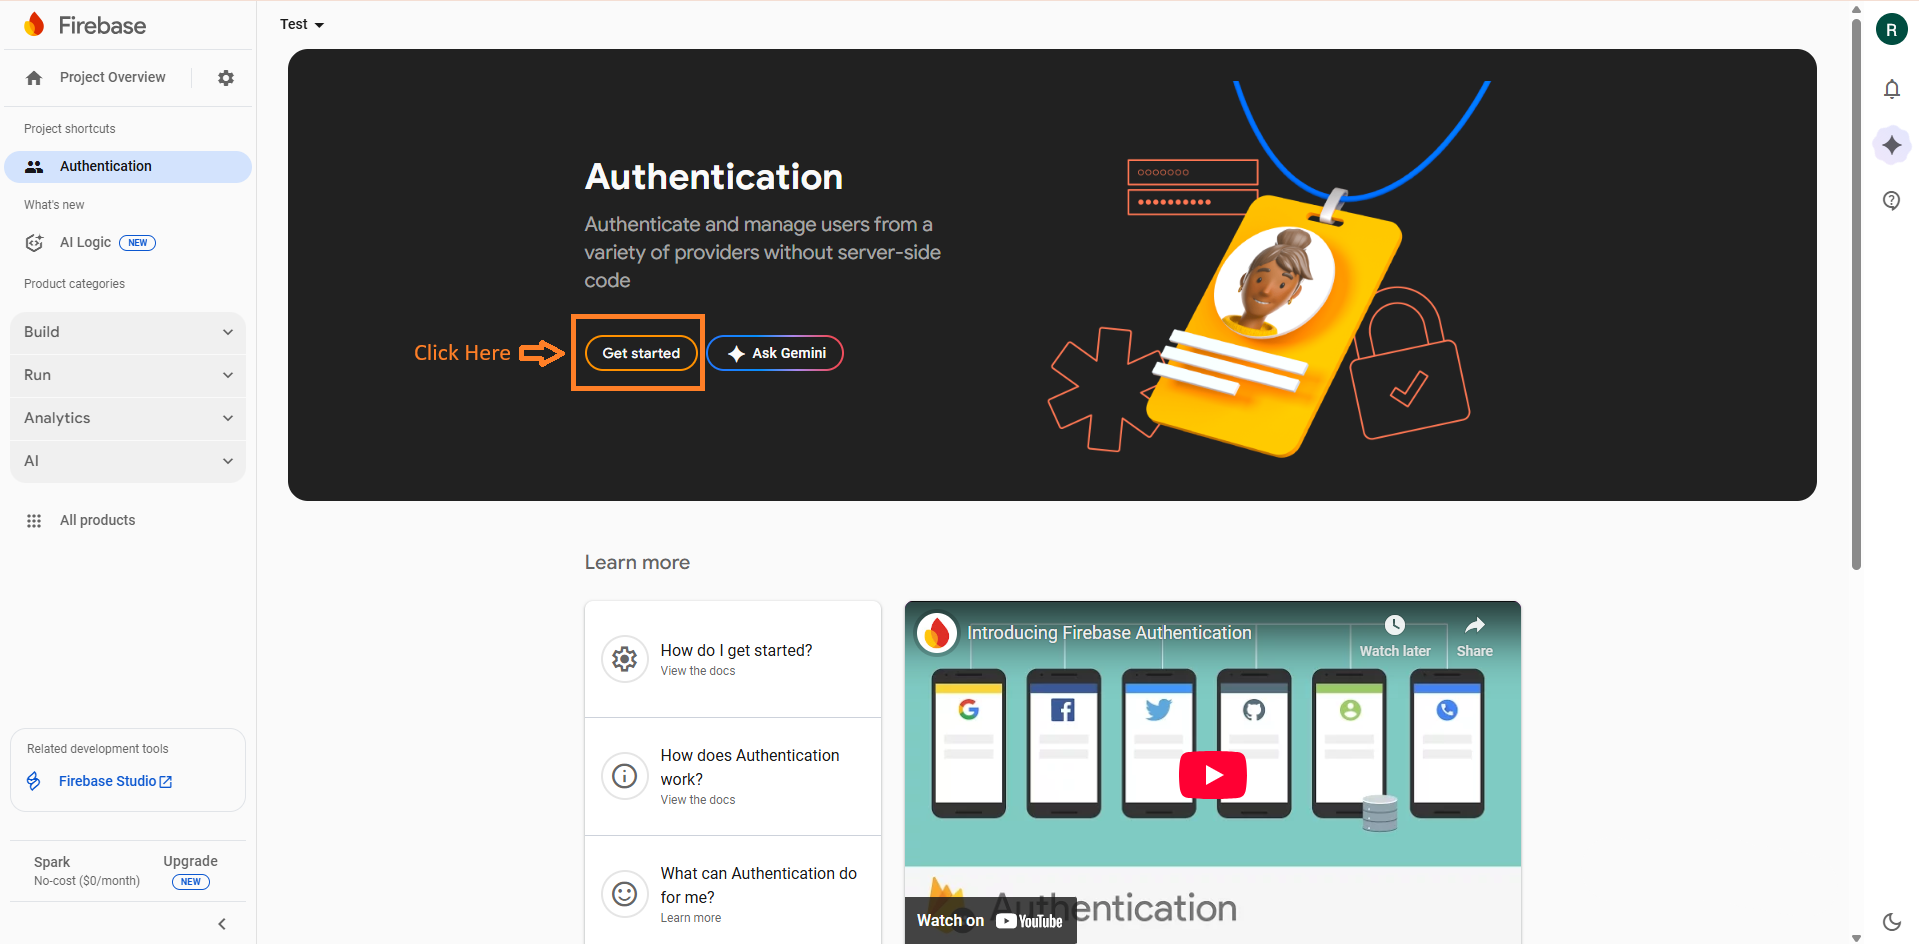Screen dimensions: 1919x944
Task: Click the Ask Gemini button
Action: [x=775, y=353]
